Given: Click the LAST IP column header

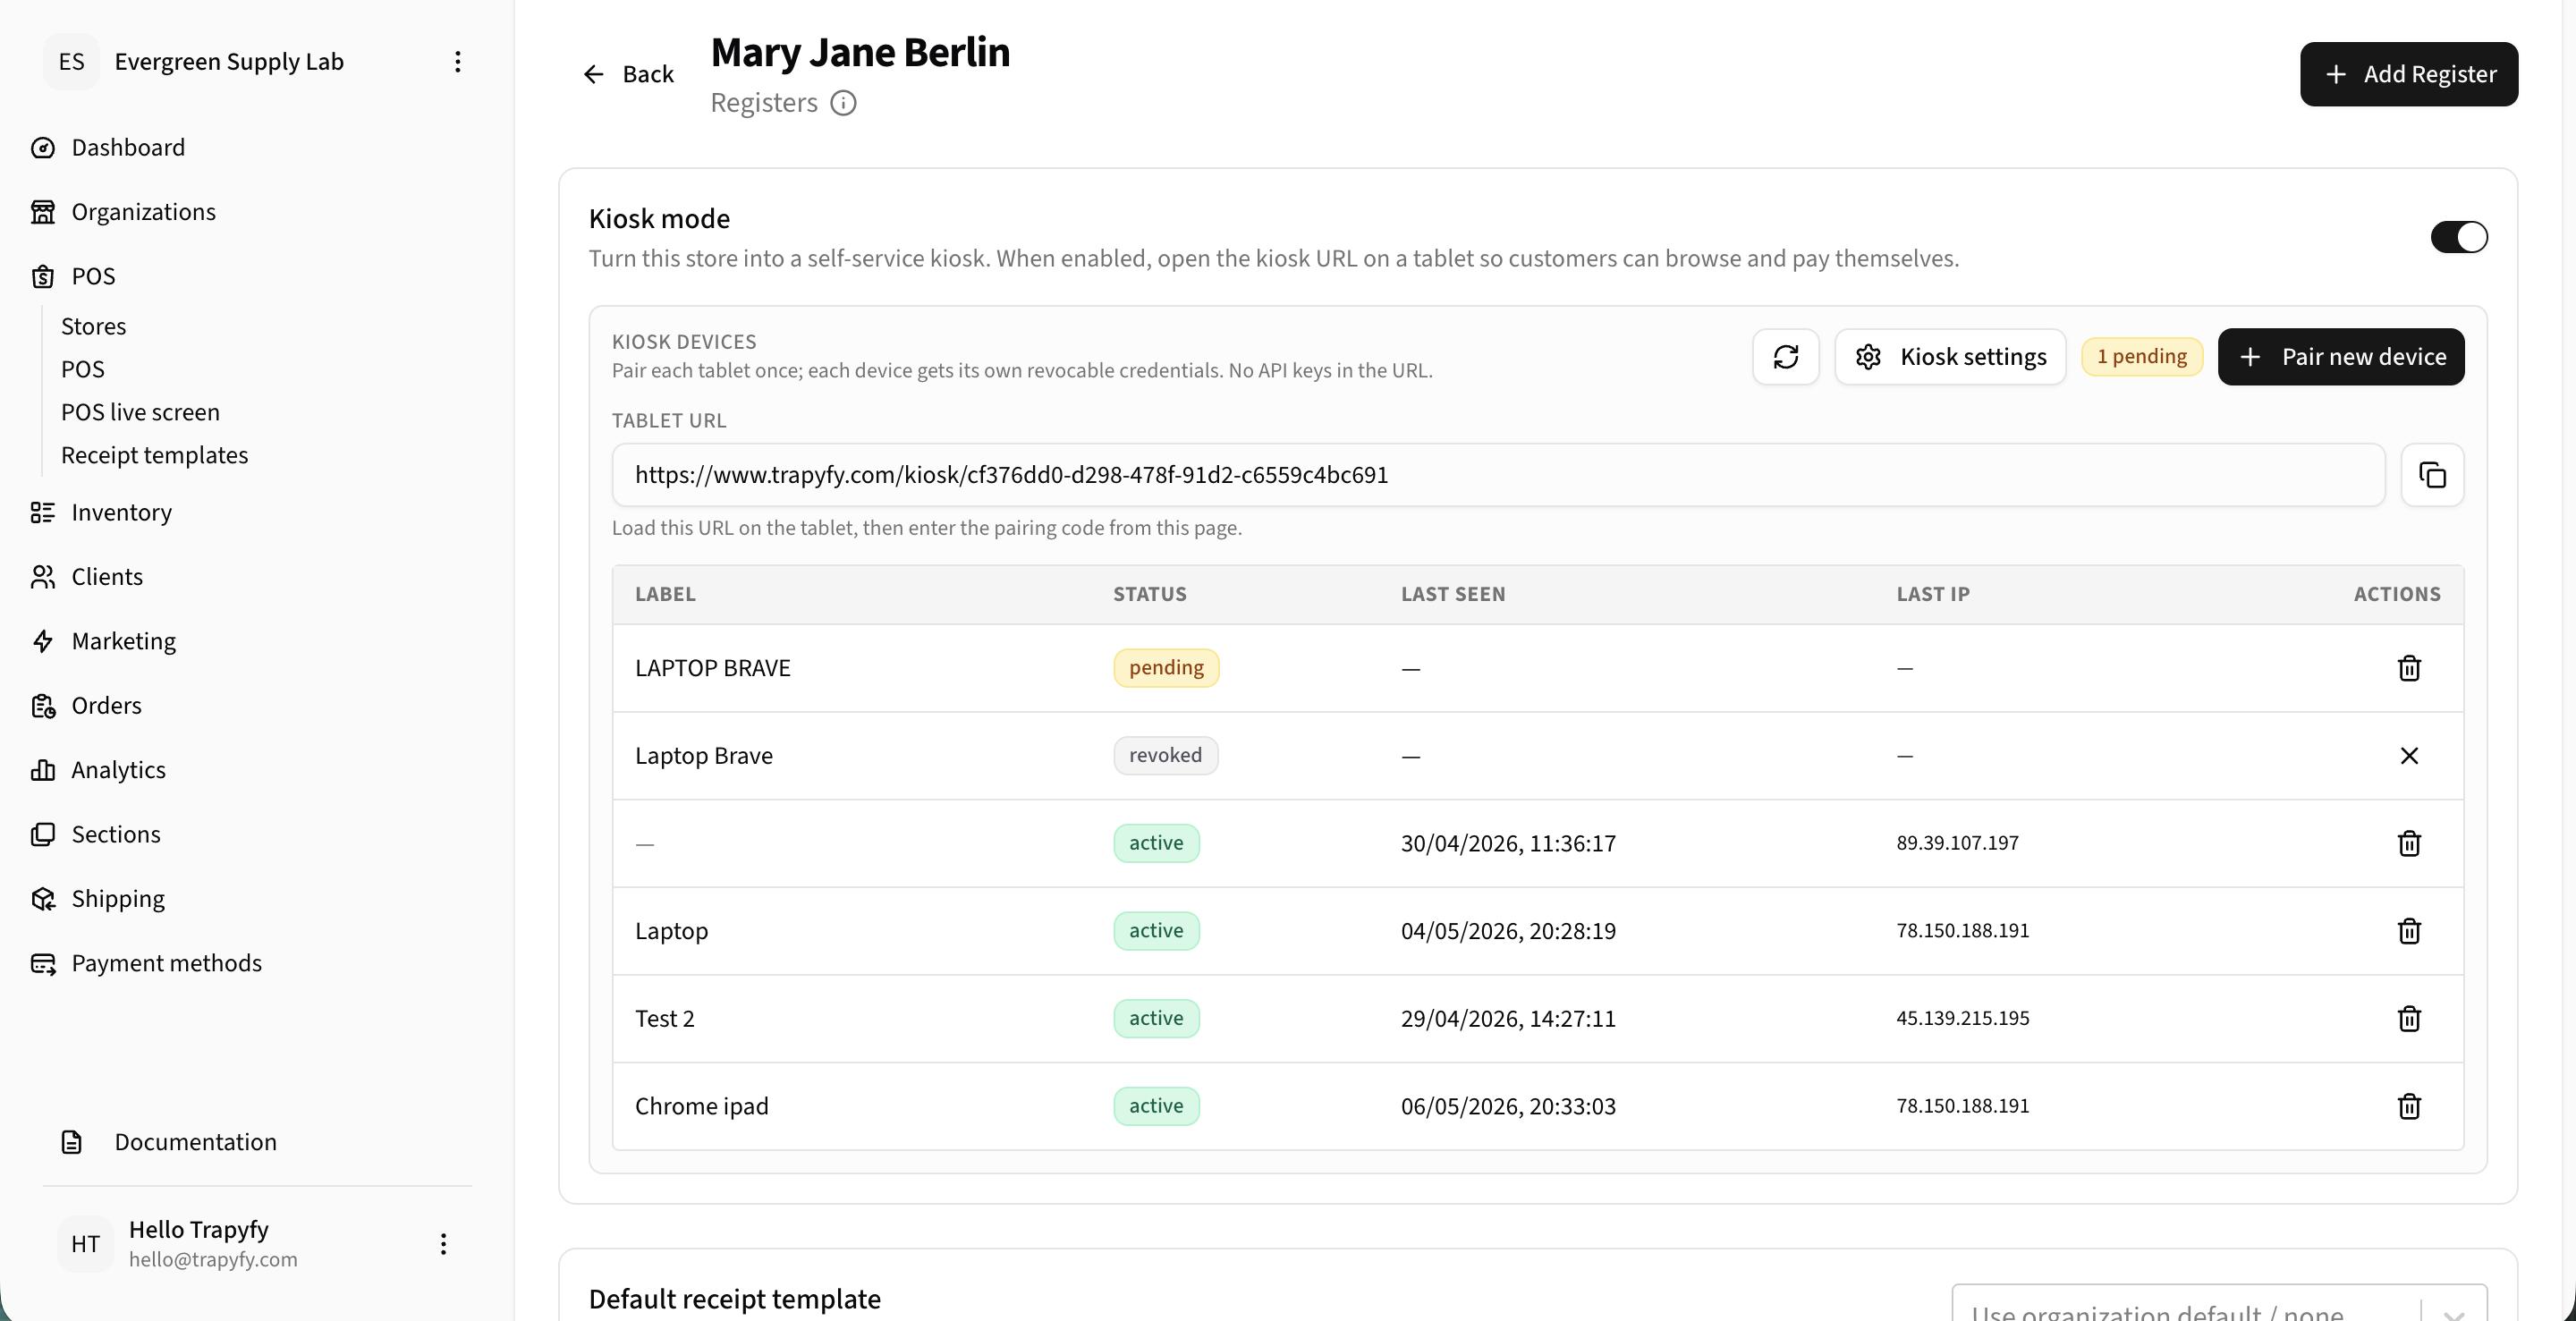Looking at the screenshot, I should click(x=1932, y=594).
